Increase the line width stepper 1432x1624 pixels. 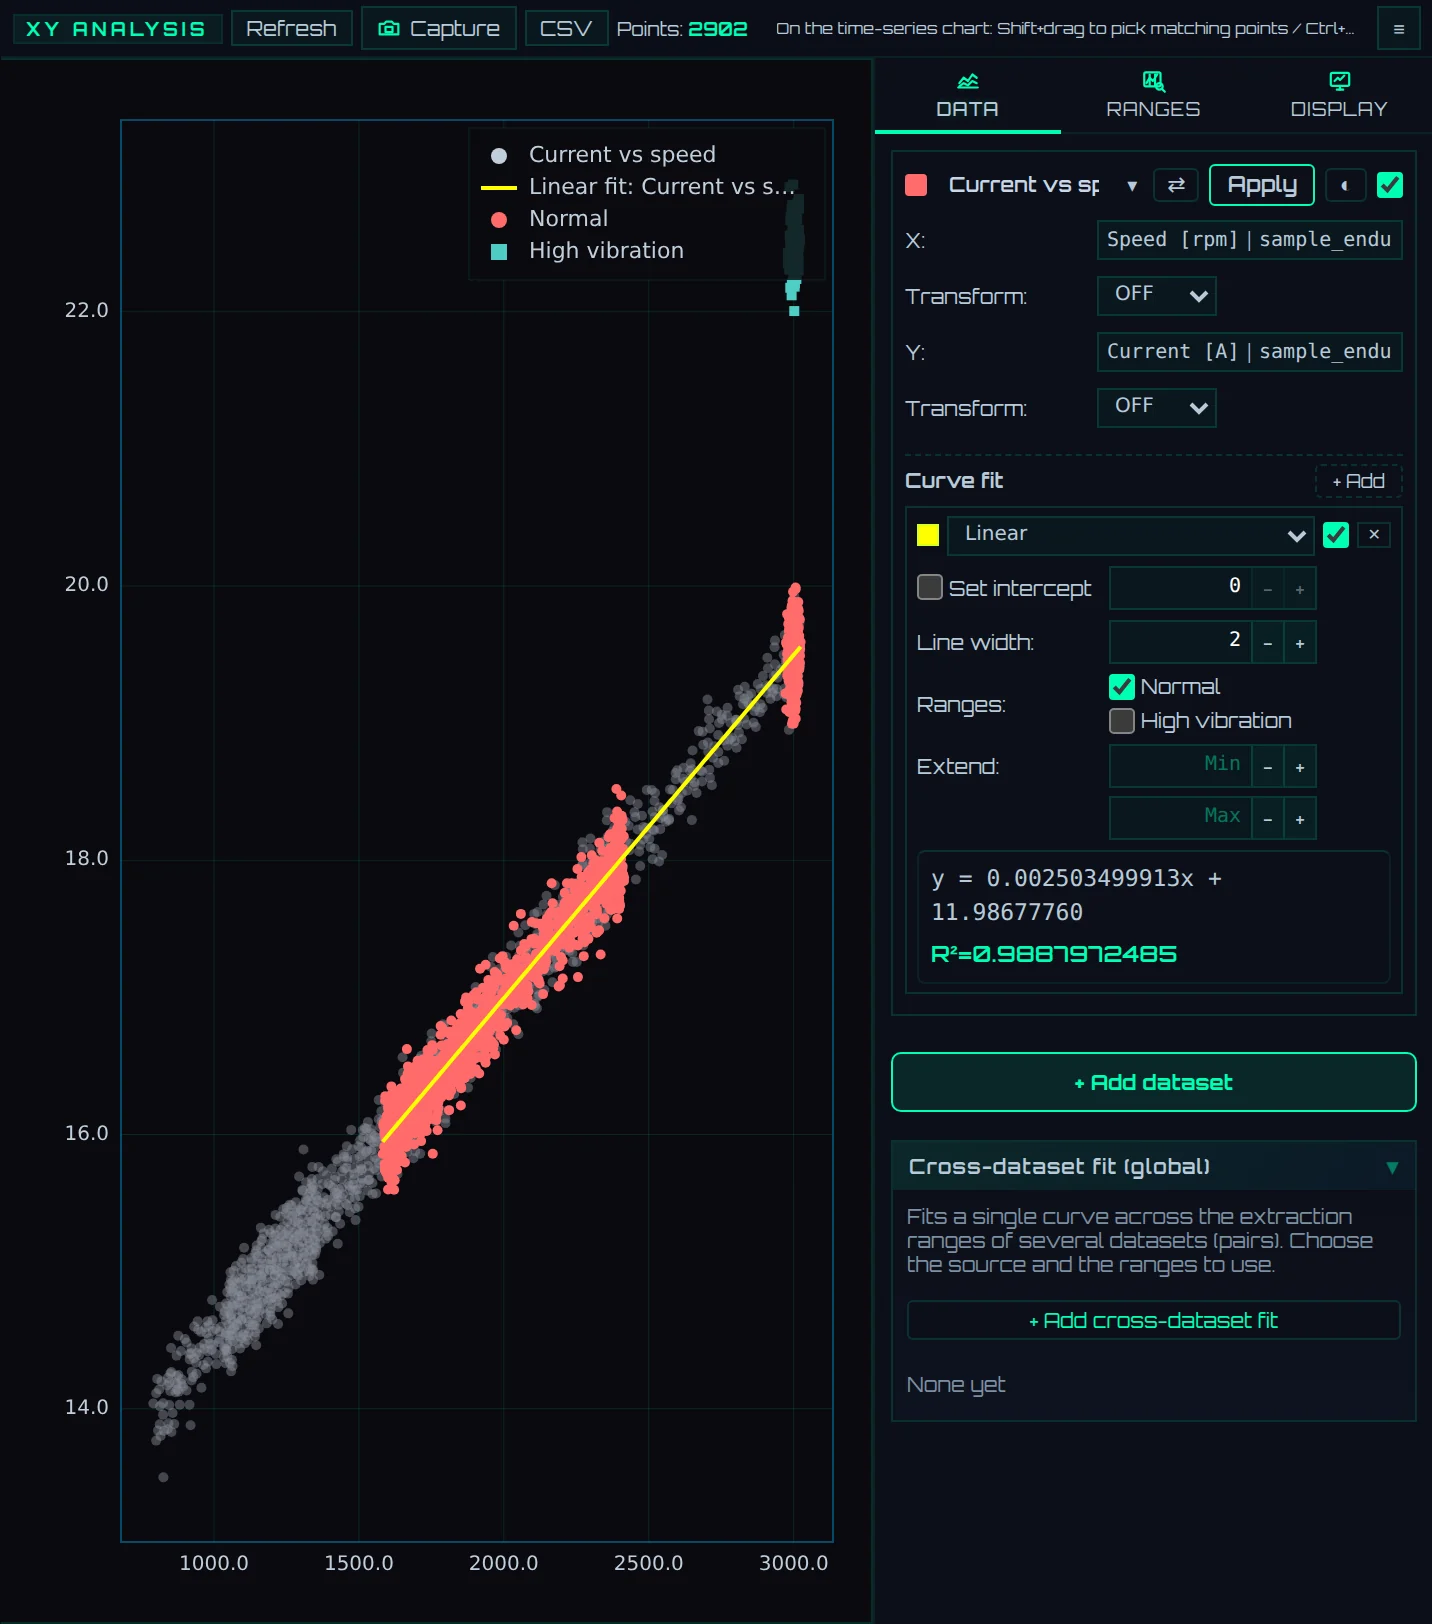1300,643
